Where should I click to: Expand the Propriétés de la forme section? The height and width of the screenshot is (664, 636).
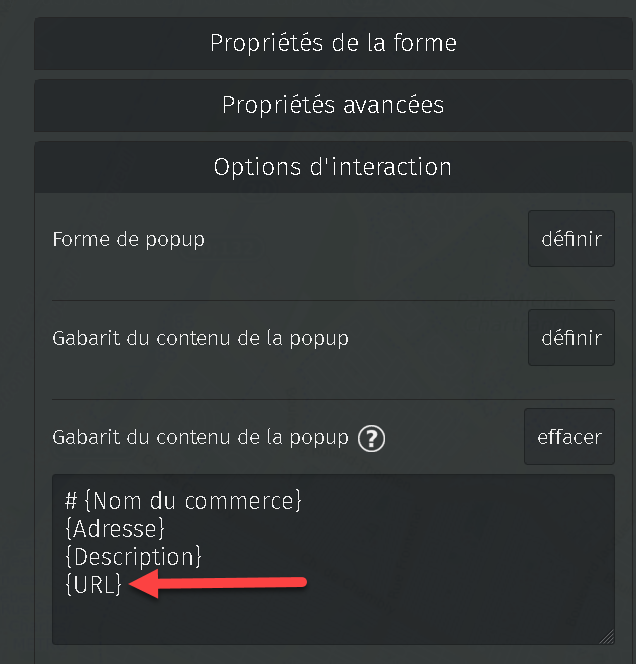click(333, 44)
